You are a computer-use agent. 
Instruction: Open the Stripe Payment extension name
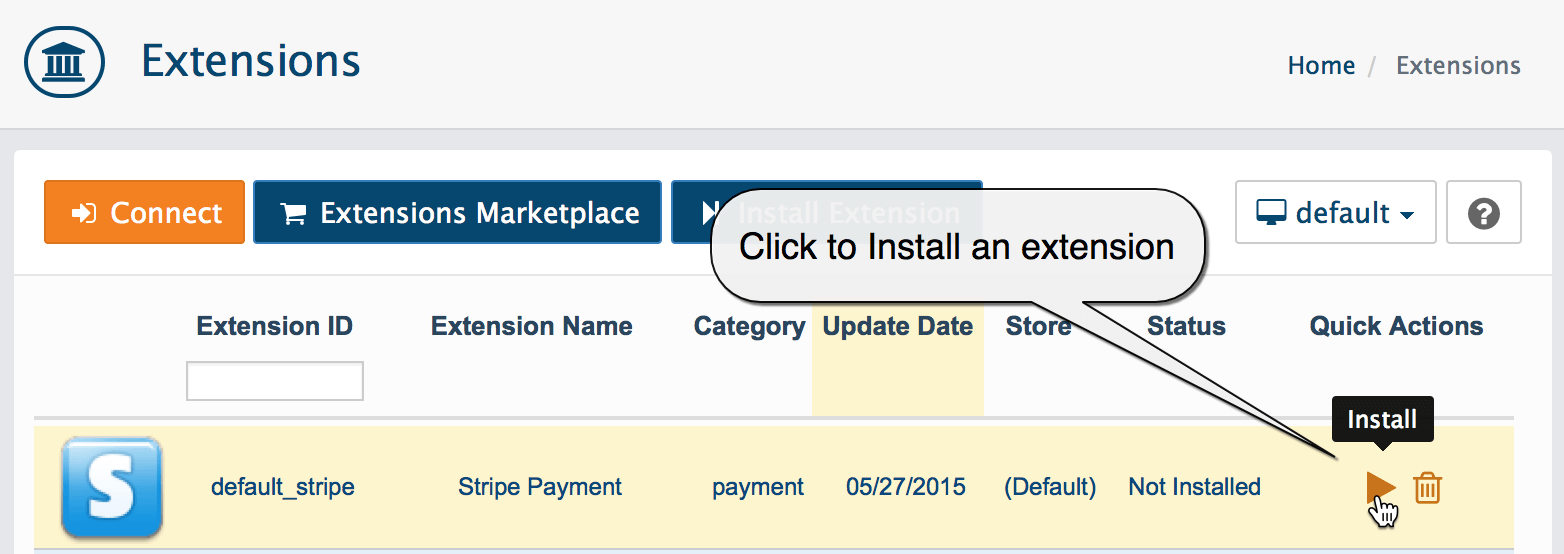click(540, 487)
